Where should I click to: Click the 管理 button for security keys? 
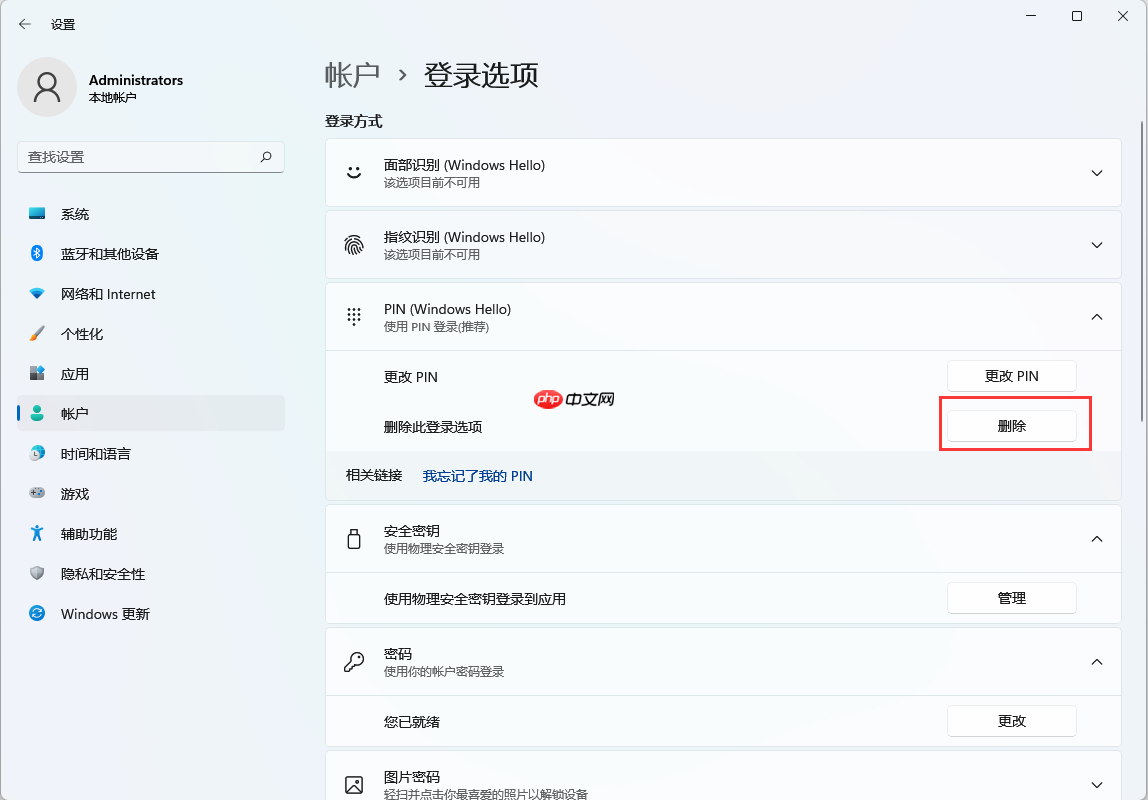click(x=1012, y=597)
